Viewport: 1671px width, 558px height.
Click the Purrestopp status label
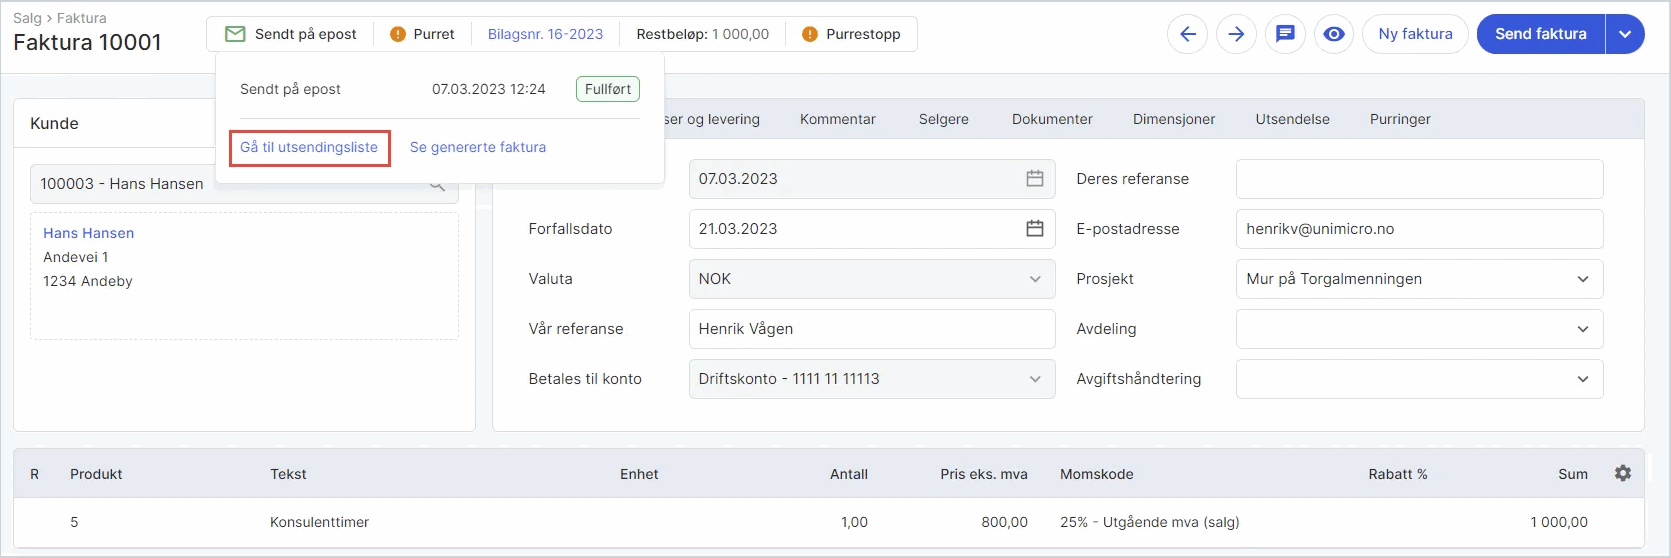pos(863,34)
